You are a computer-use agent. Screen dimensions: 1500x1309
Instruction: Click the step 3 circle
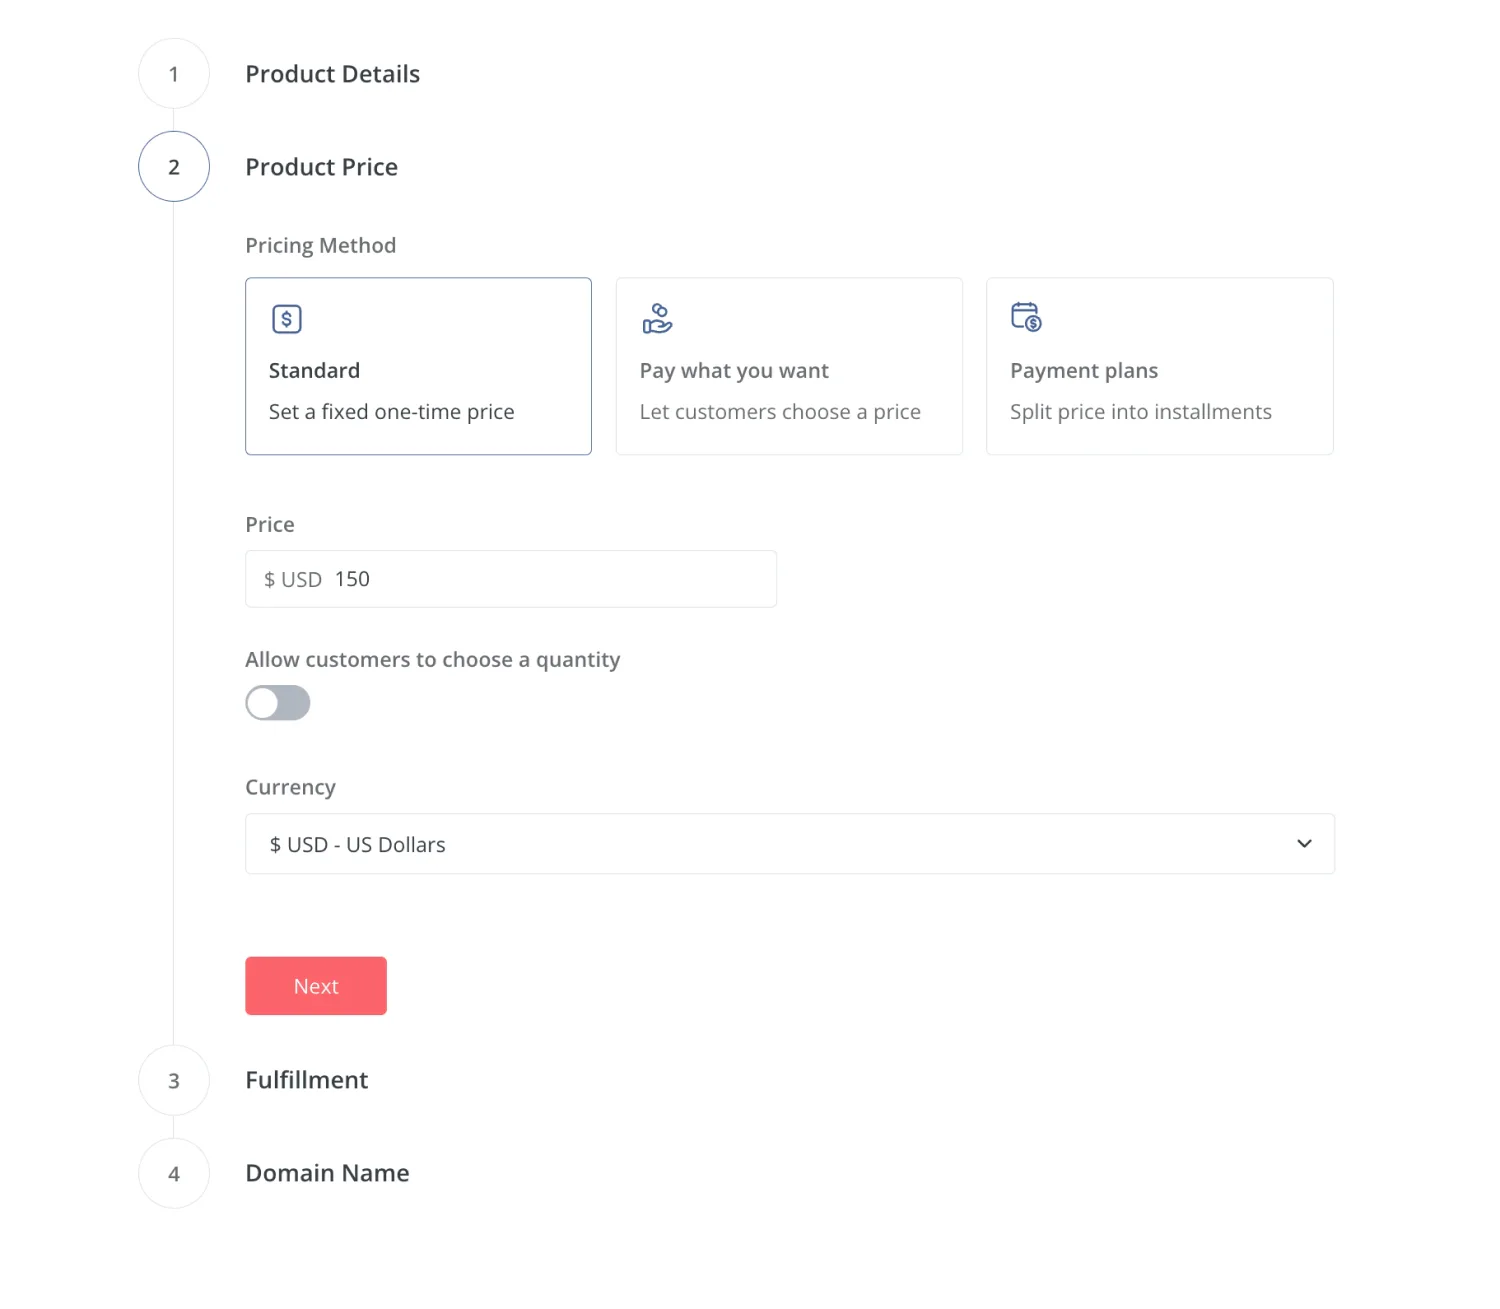pyautogui.click(x=174, y=1080)
